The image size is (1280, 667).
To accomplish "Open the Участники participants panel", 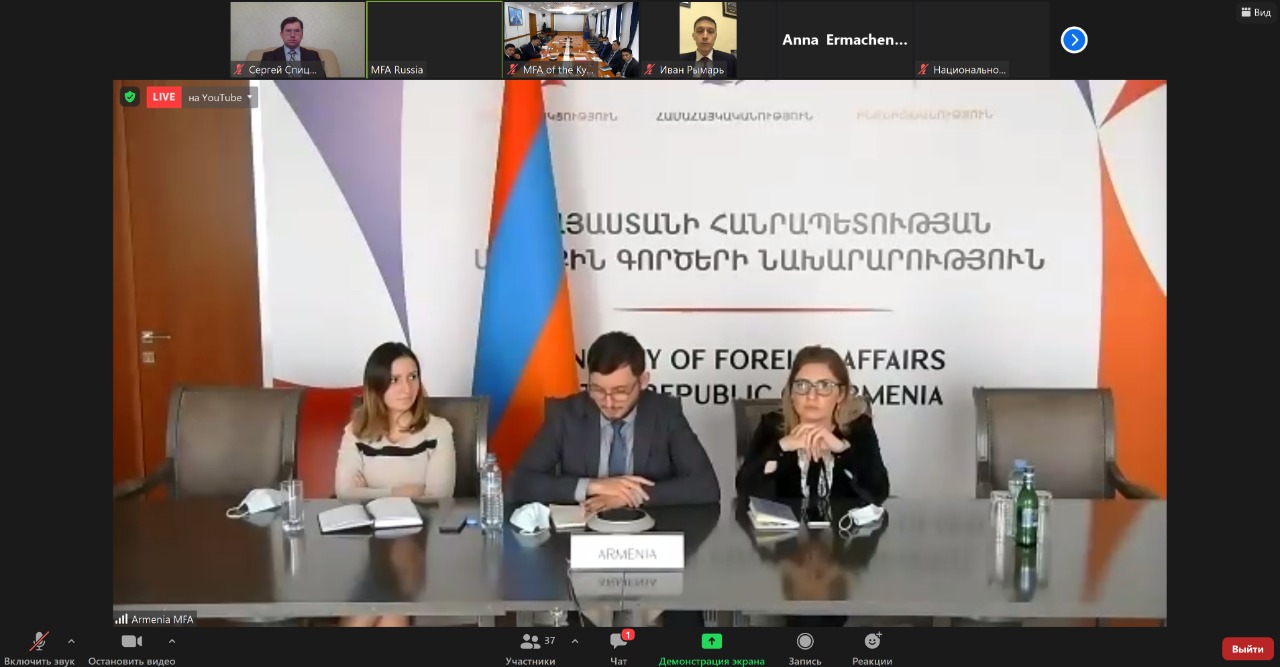I will point(530,642).
